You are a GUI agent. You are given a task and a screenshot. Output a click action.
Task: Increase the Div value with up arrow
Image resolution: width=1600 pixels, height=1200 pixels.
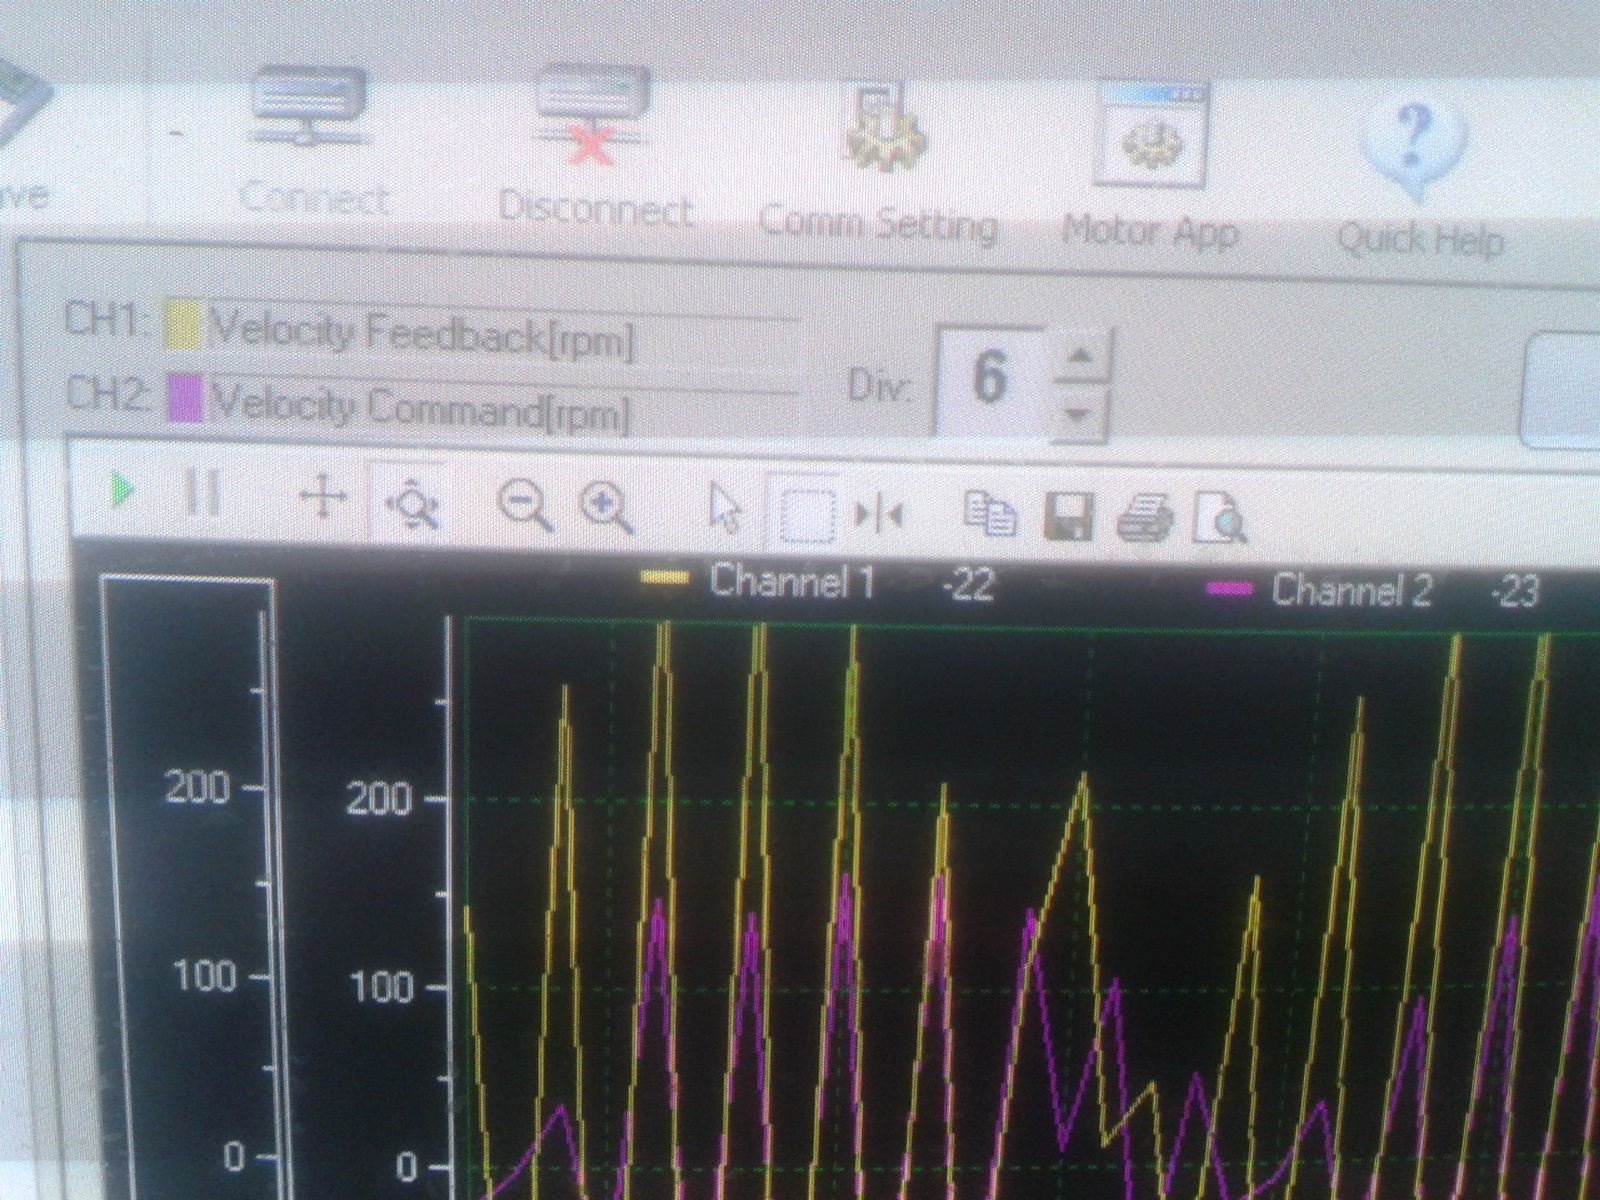tap(1082, 358)
